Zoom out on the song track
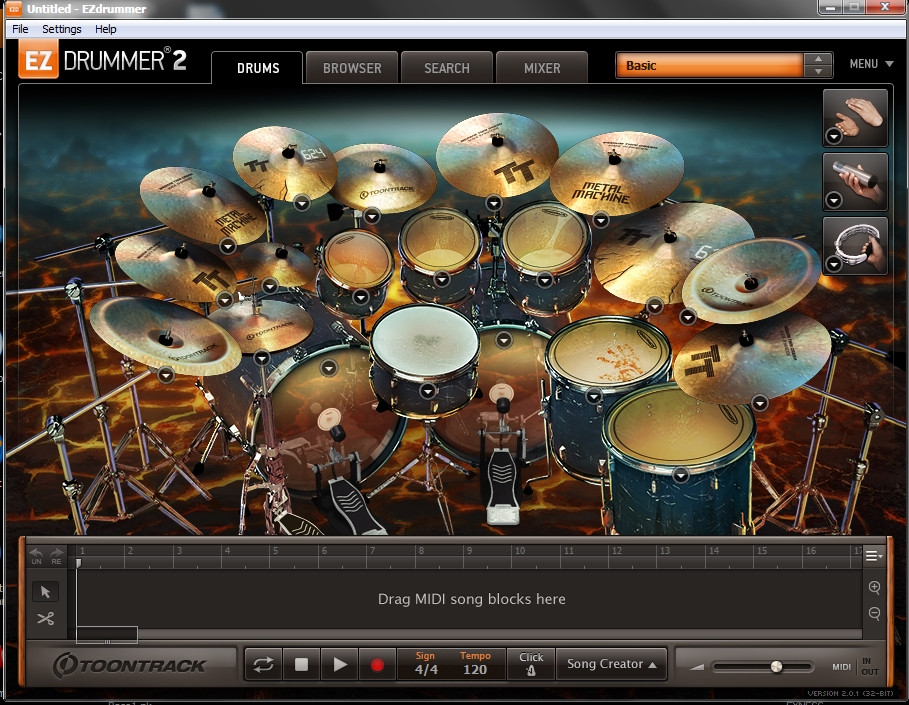 tap(875, 613)
